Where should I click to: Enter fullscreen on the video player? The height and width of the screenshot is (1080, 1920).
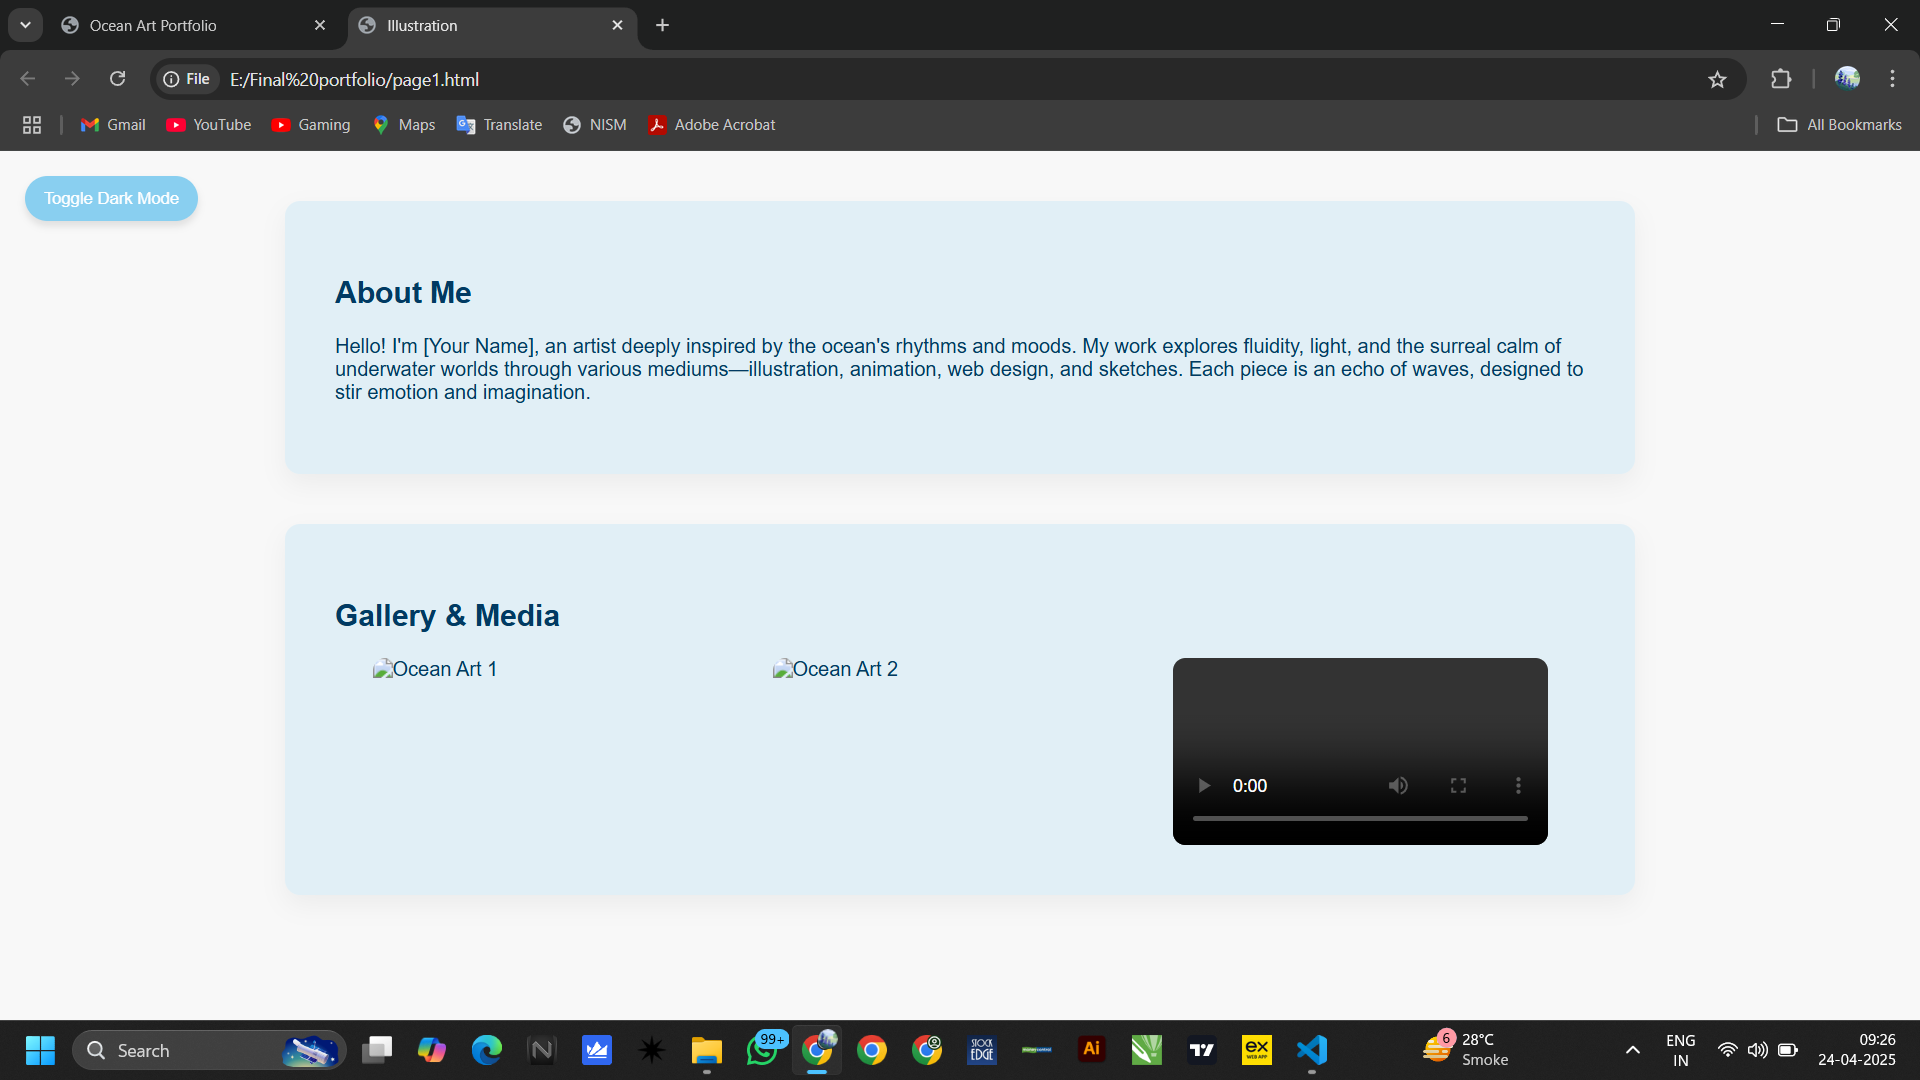coord(1458,786)
